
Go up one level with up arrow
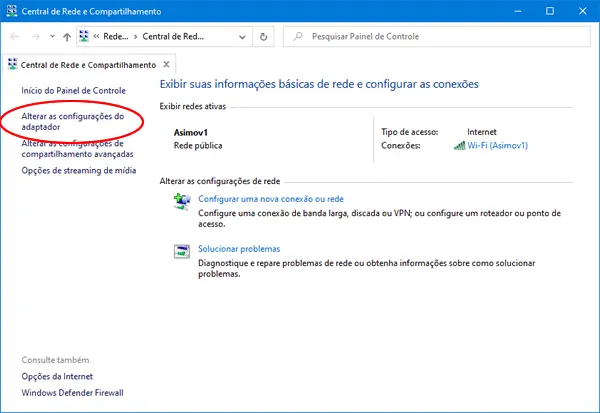(66, 37)
